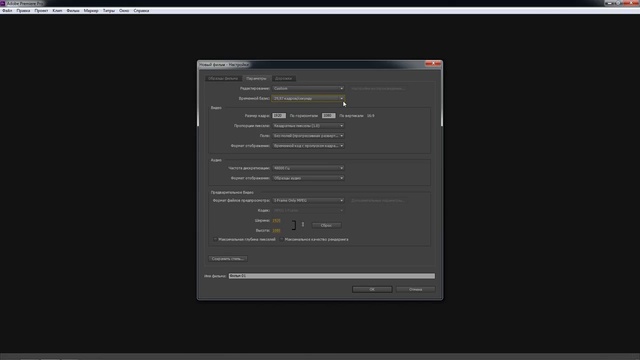The image size is (640, 360).
Task: Open the Пропорции пикселя dropdown
Action: click(x=308, y=126)
